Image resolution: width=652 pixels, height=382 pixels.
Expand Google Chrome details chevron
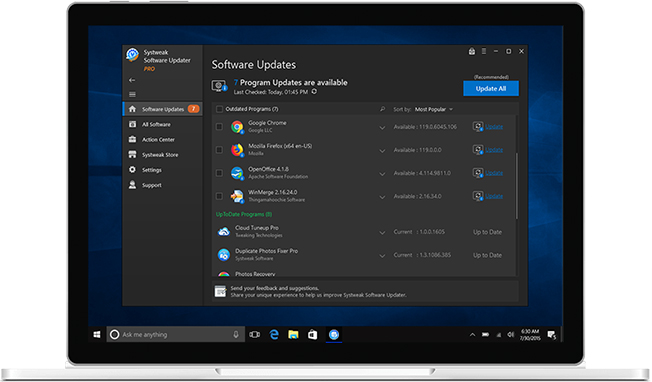[x=382, y=128]
